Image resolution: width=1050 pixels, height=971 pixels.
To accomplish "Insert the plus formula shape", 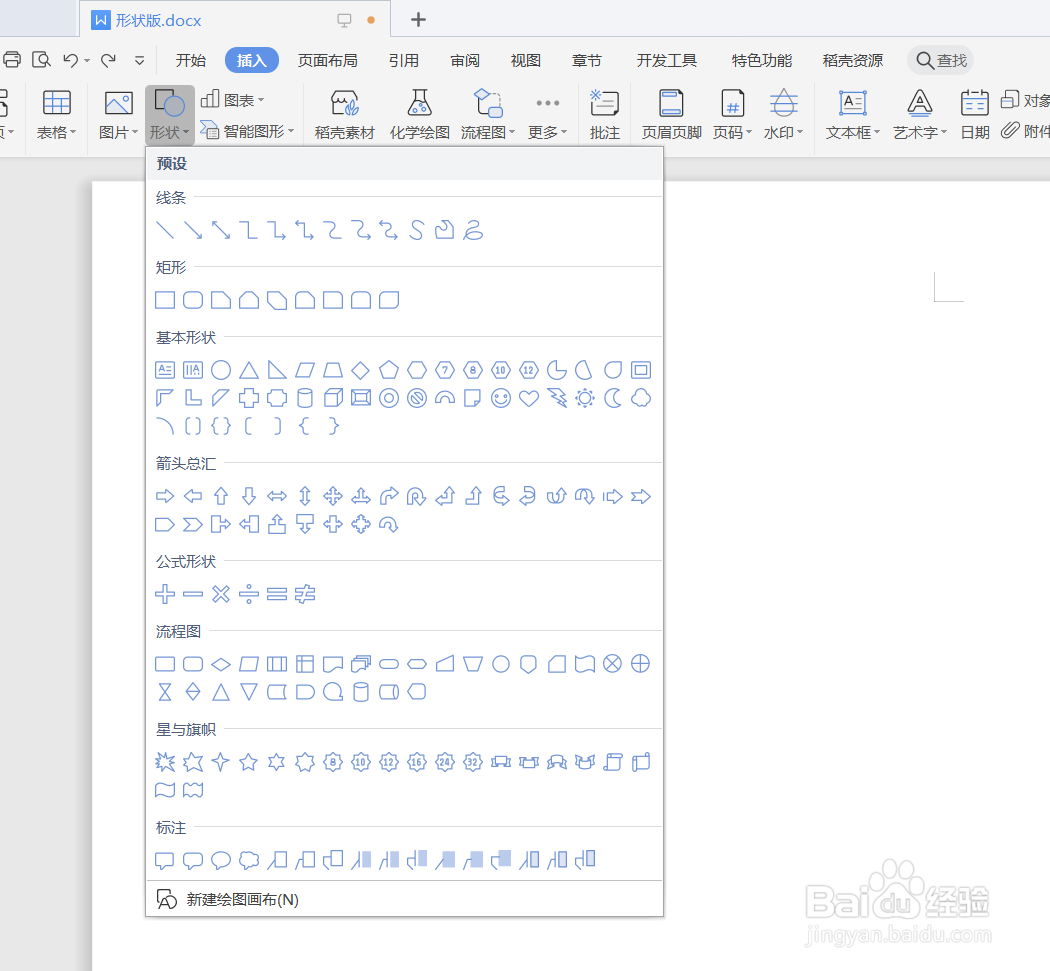I will pos(165,594).
